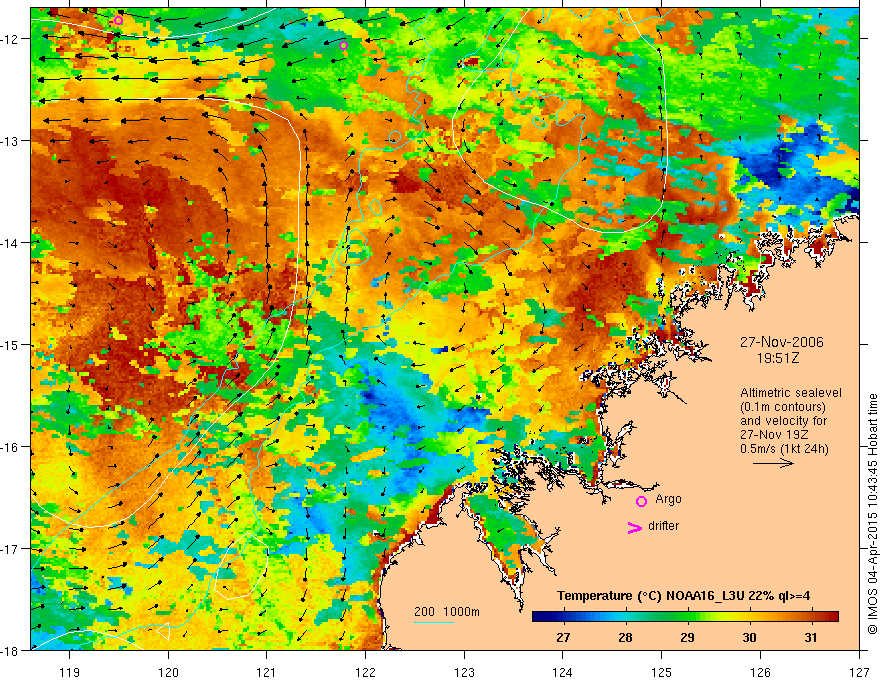Click the 'Altimetric sealevel' caption text

coord(791,393)
